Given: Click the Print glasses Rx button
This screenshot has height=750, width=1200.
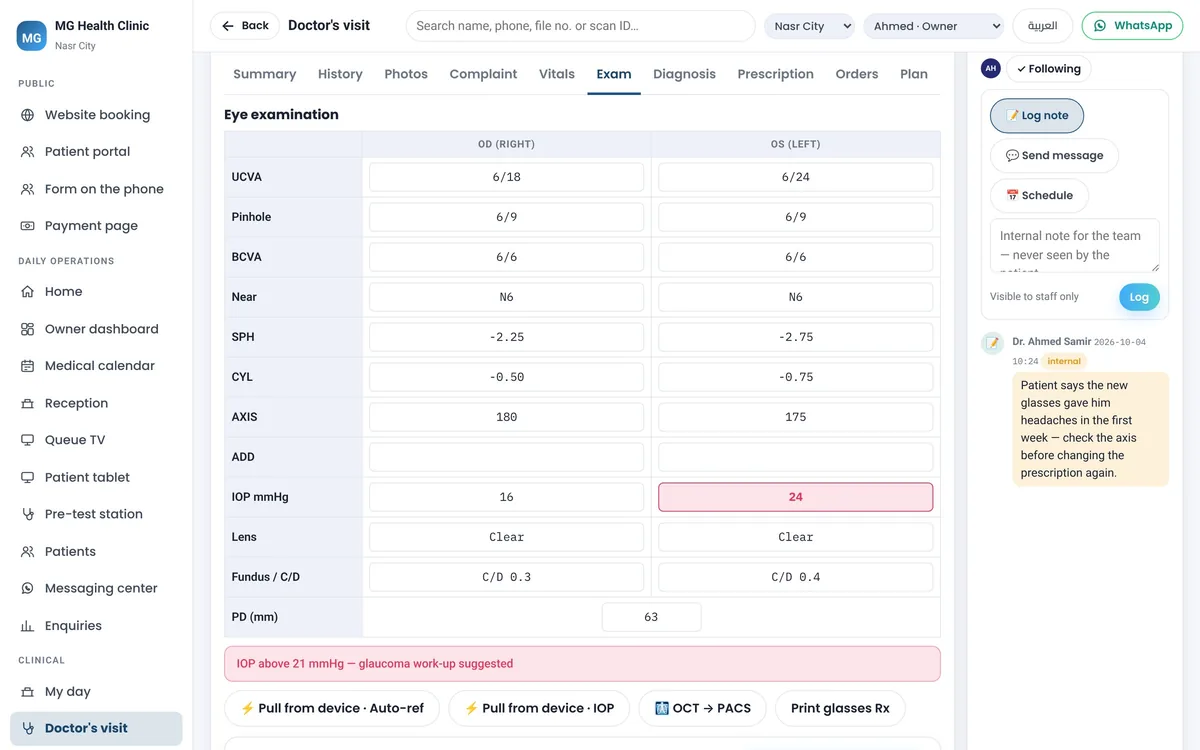Looking at the screenshot, I should (840, 708).
